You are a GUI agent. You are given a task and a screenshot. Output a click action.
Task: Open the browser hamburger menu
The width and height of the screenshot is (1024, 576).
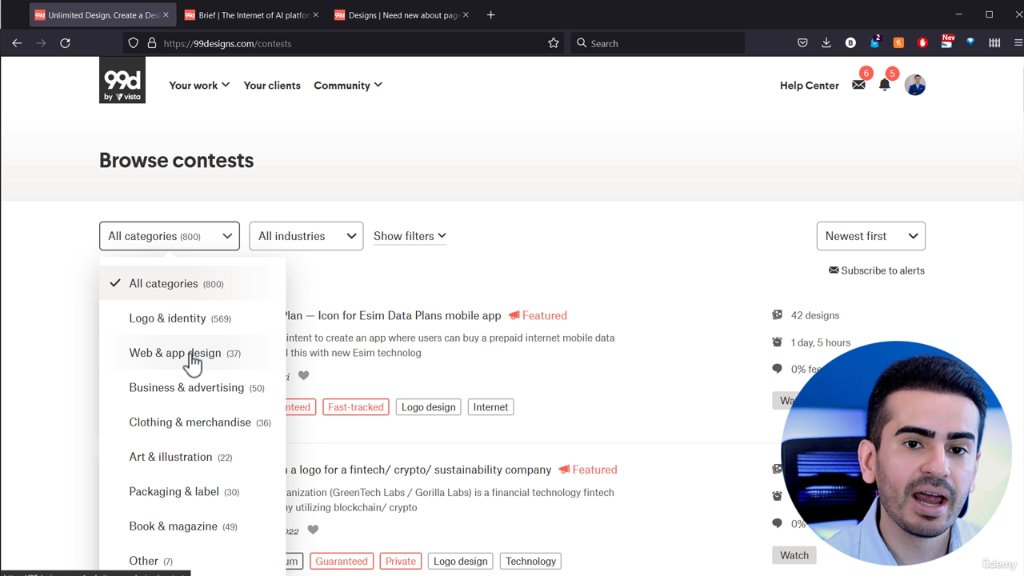point(1017,43)
